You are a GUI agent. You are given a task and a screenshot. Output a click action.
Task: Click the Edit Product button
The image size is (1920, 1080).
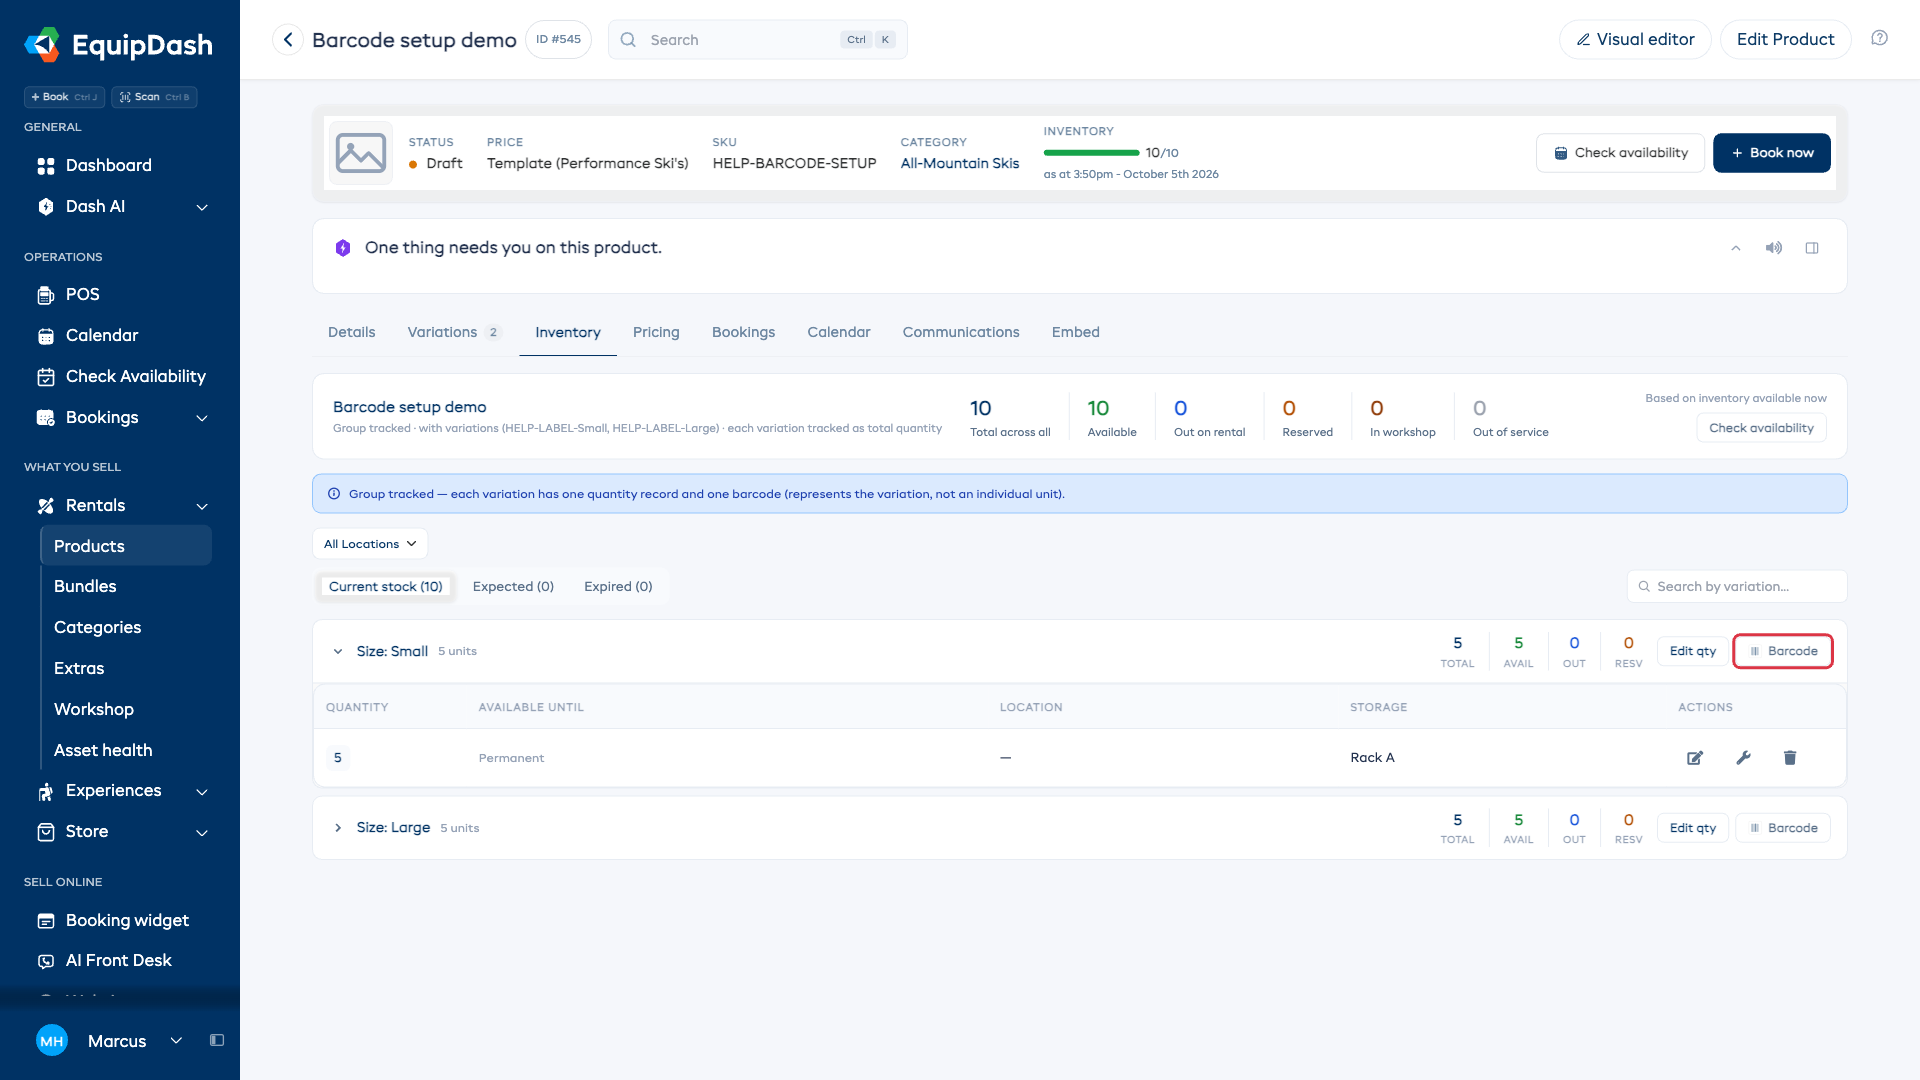[1785, 40]
